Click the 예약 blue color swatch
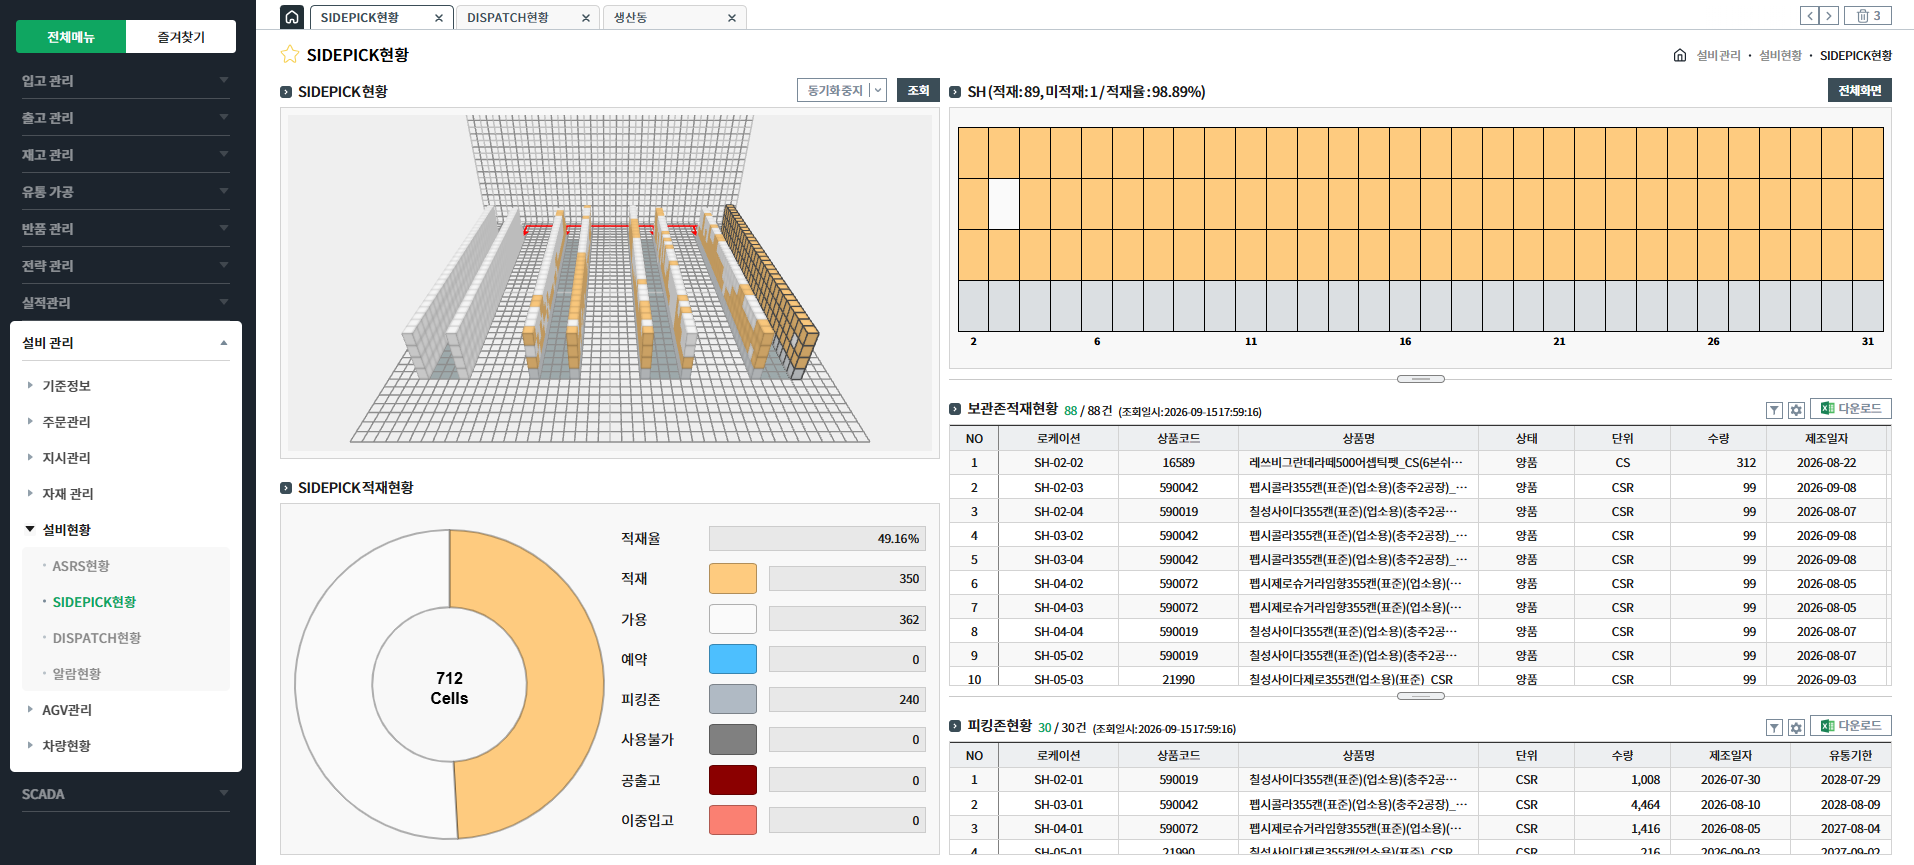Viewport: 1914px width, 865px height. pos(733,659)
